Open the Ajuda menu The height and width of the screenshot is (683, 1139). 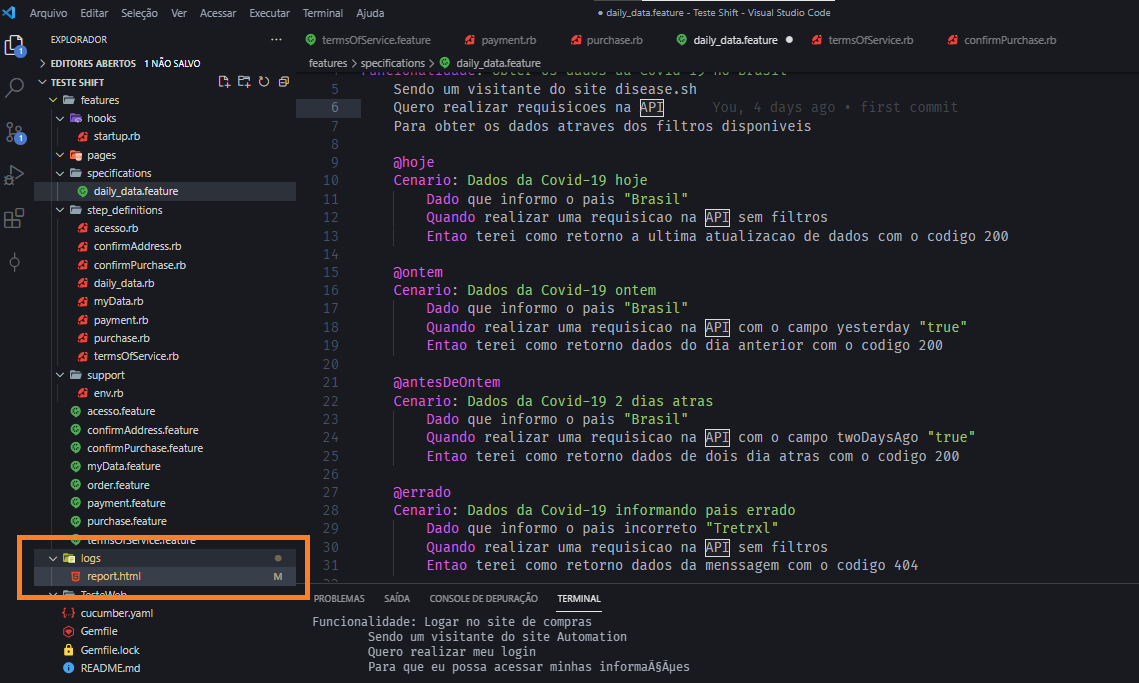pyautogui.click(x=370, y=13)
